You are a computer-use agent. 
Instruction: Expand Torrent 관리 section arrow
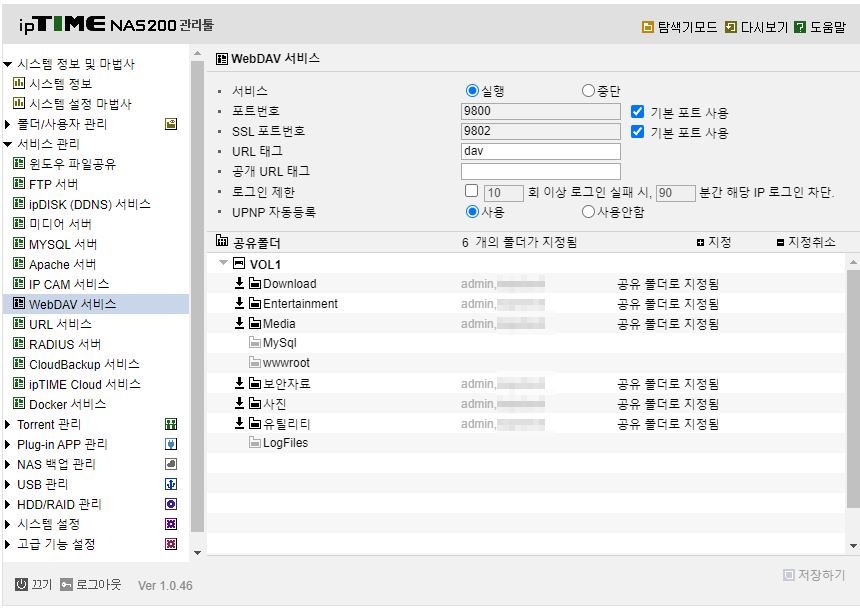click(8, 425)
